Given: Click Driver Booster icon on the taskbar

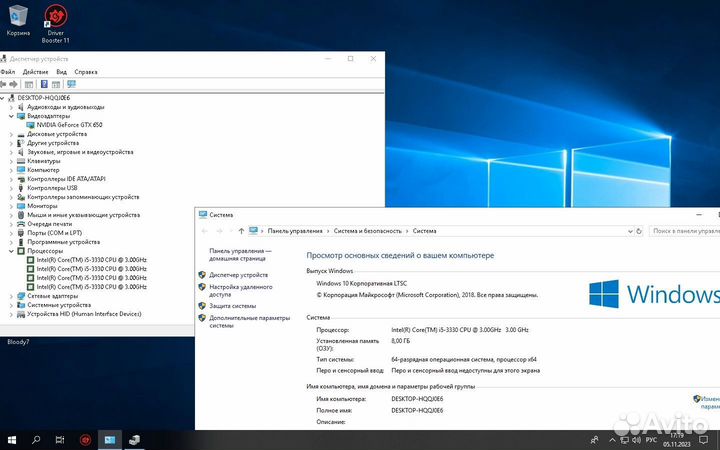Looking at the screenshot, I should [x=85, y=440].
